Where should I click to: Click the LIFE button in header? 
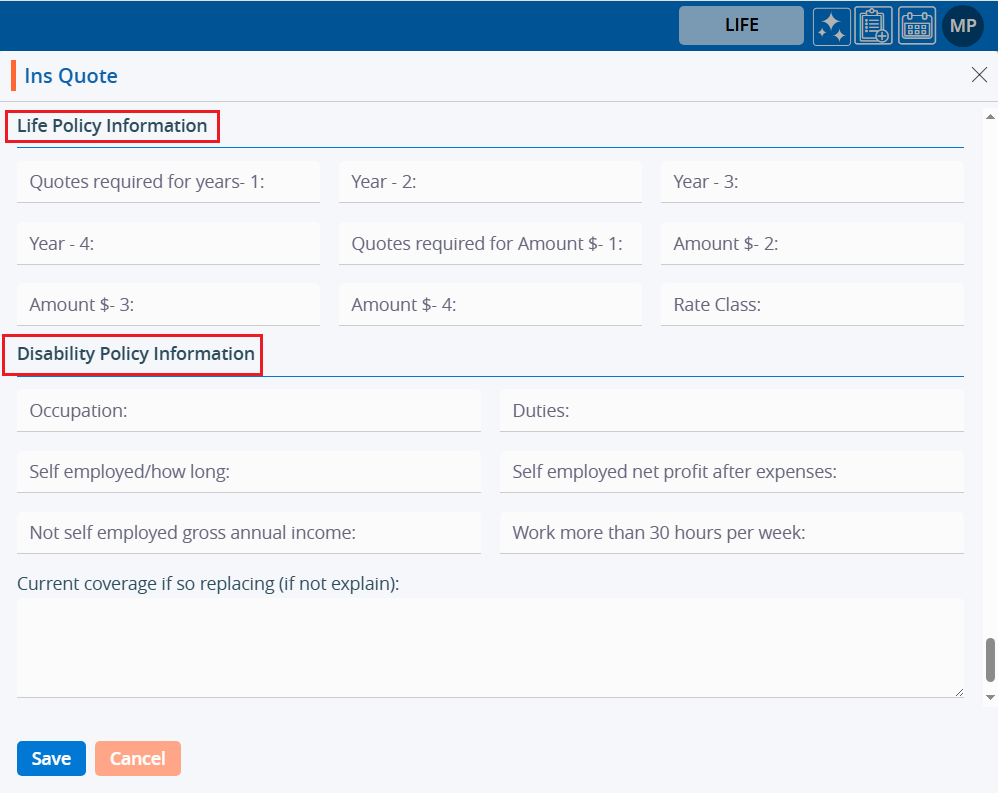click(x=741, y=26)
